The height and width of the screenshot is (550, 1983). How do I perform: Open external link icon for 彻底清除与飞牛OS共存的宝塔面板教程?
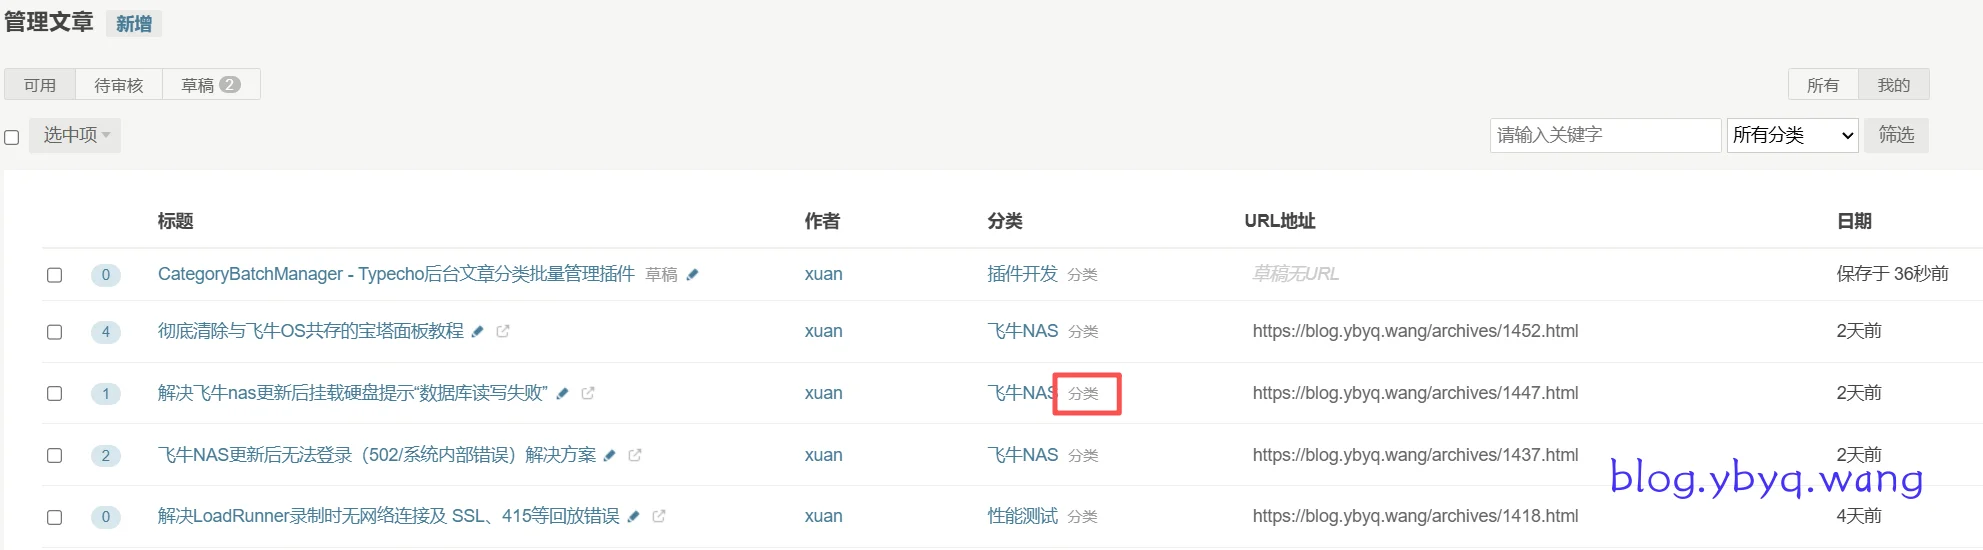point(503,331)
